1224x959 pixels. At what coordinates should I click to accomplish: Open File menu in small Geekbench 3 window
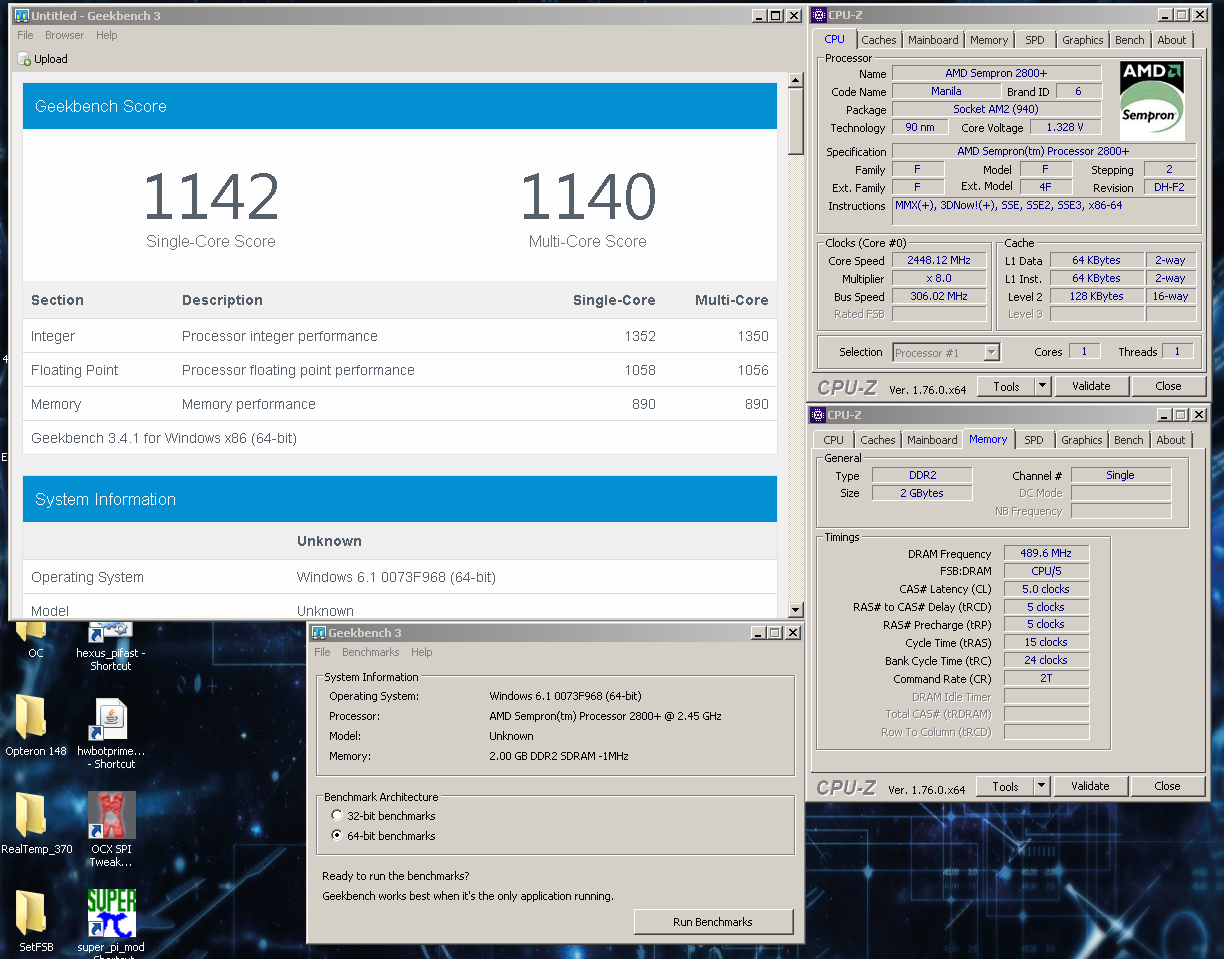point(322,652)
